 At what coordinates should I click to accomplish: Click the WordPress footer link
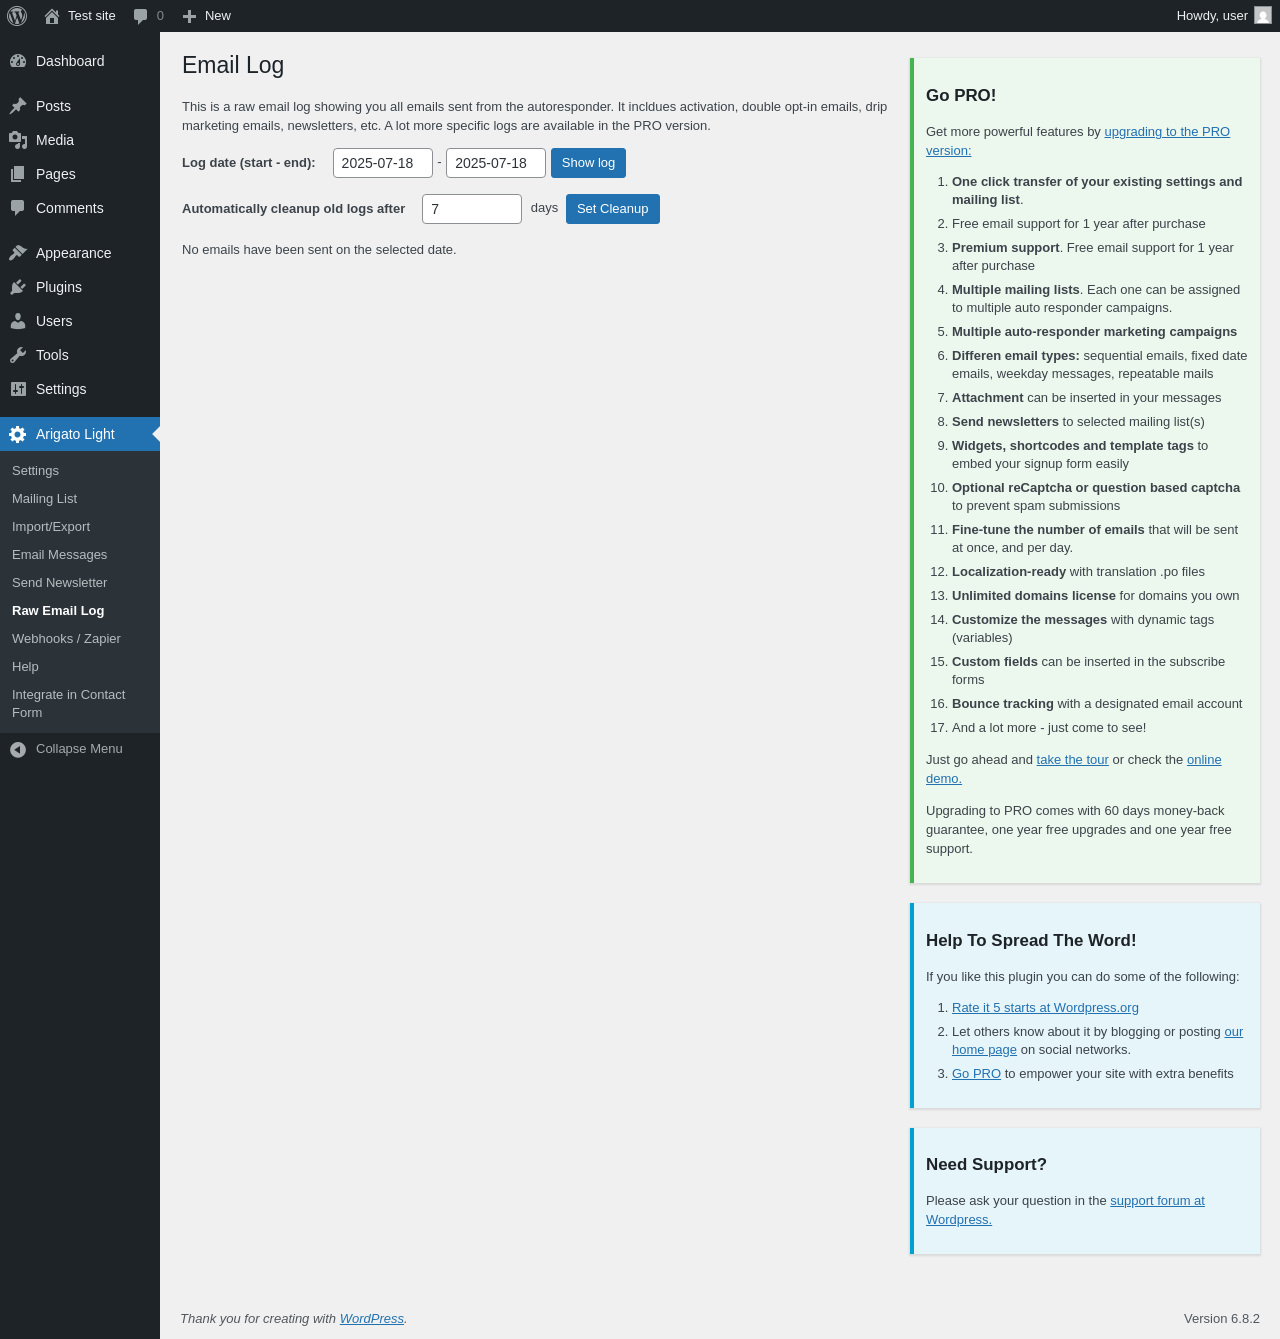(x=372, y=1319)
